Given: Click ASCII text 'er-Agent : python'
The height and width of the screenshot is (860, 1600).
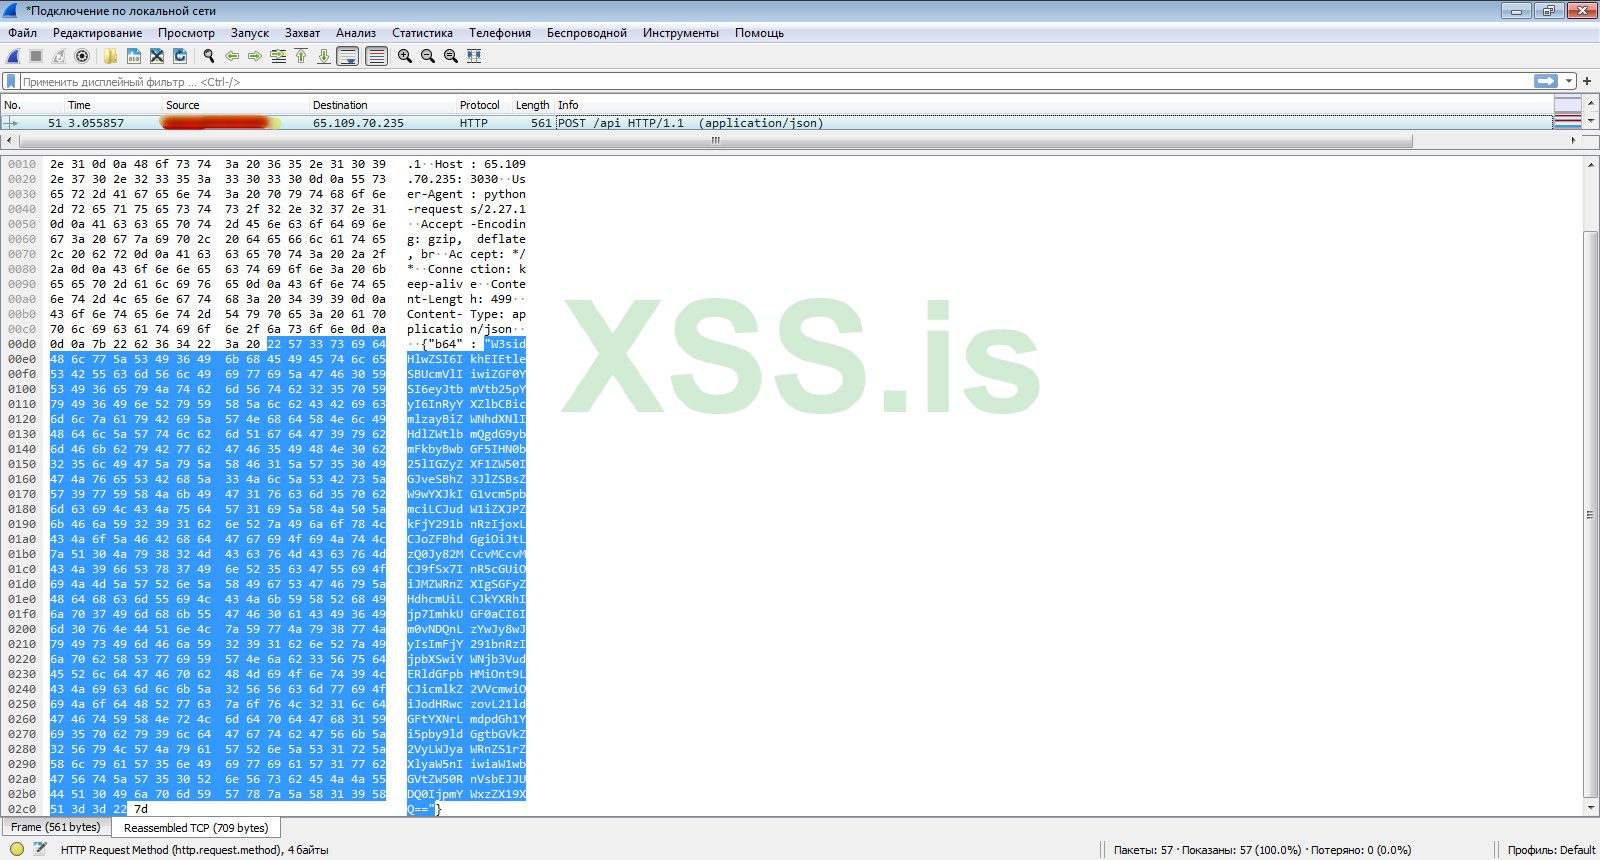Looking at the screenshot, I should 466,194.
